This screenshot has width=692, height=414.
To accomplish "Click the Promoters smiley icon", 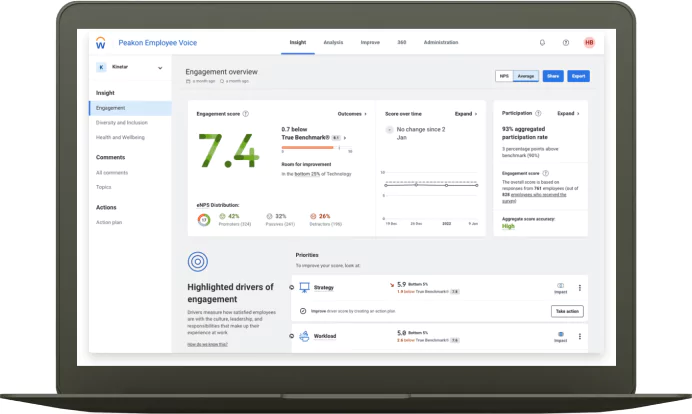I will coord(222,216).
